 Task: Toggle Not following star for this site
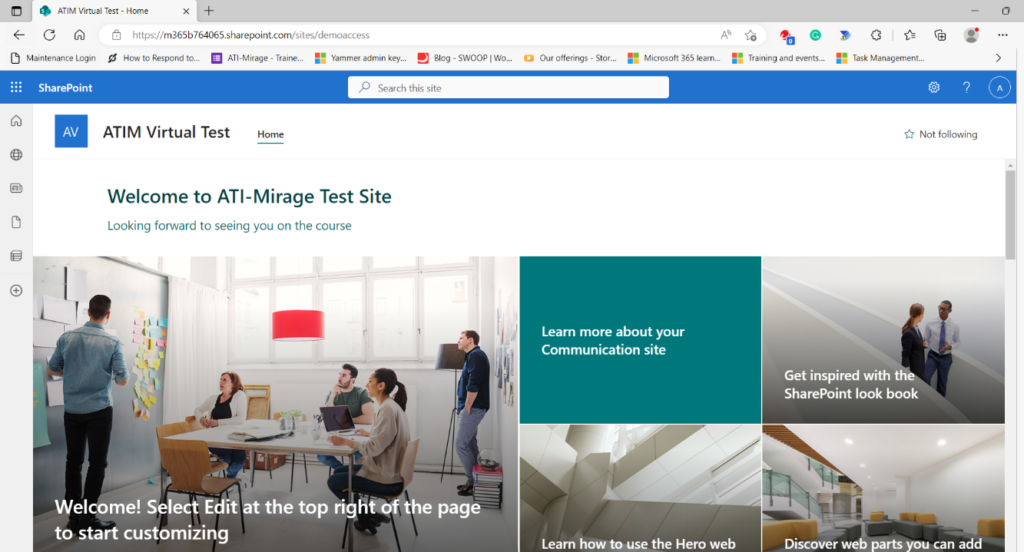940,134
